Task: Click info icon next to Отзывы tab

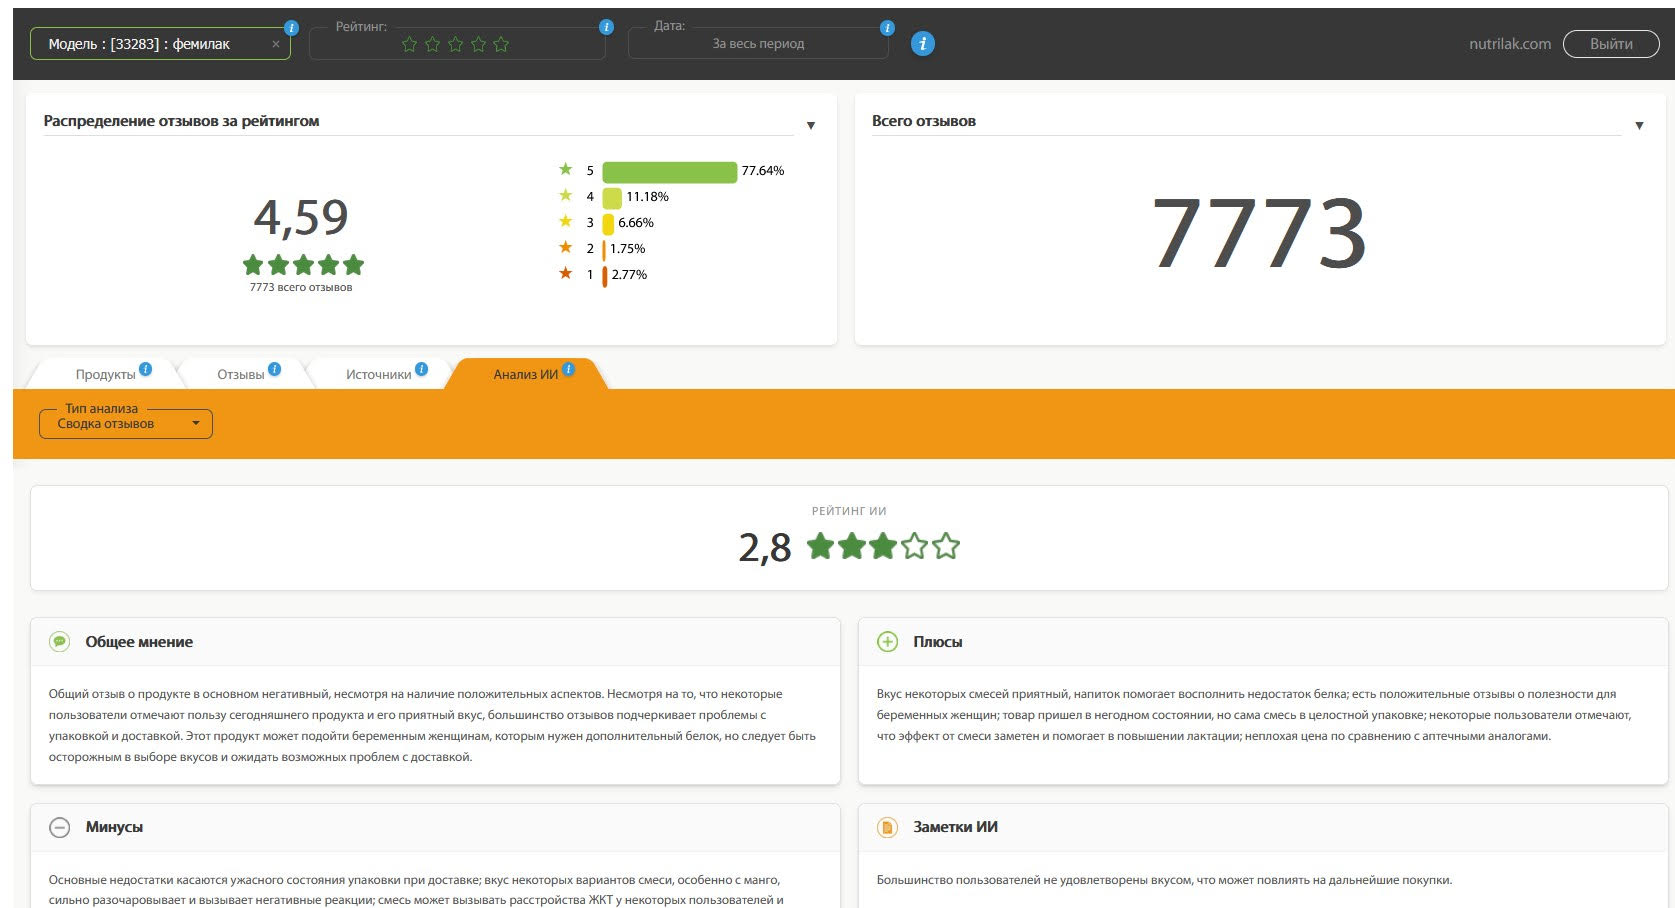Action: [x=275, y=369]
